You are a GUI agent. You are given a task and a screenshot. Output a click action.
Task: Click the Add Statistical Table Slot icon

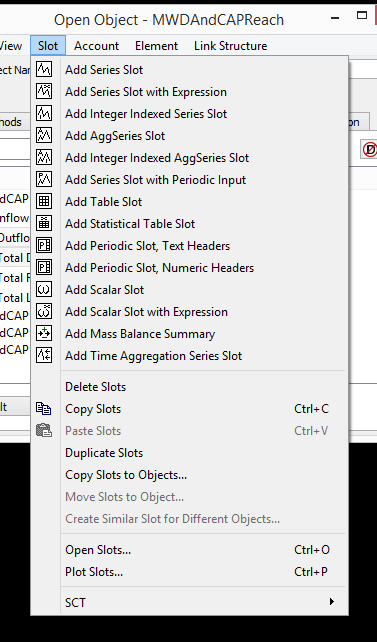(x=44, y=224)
